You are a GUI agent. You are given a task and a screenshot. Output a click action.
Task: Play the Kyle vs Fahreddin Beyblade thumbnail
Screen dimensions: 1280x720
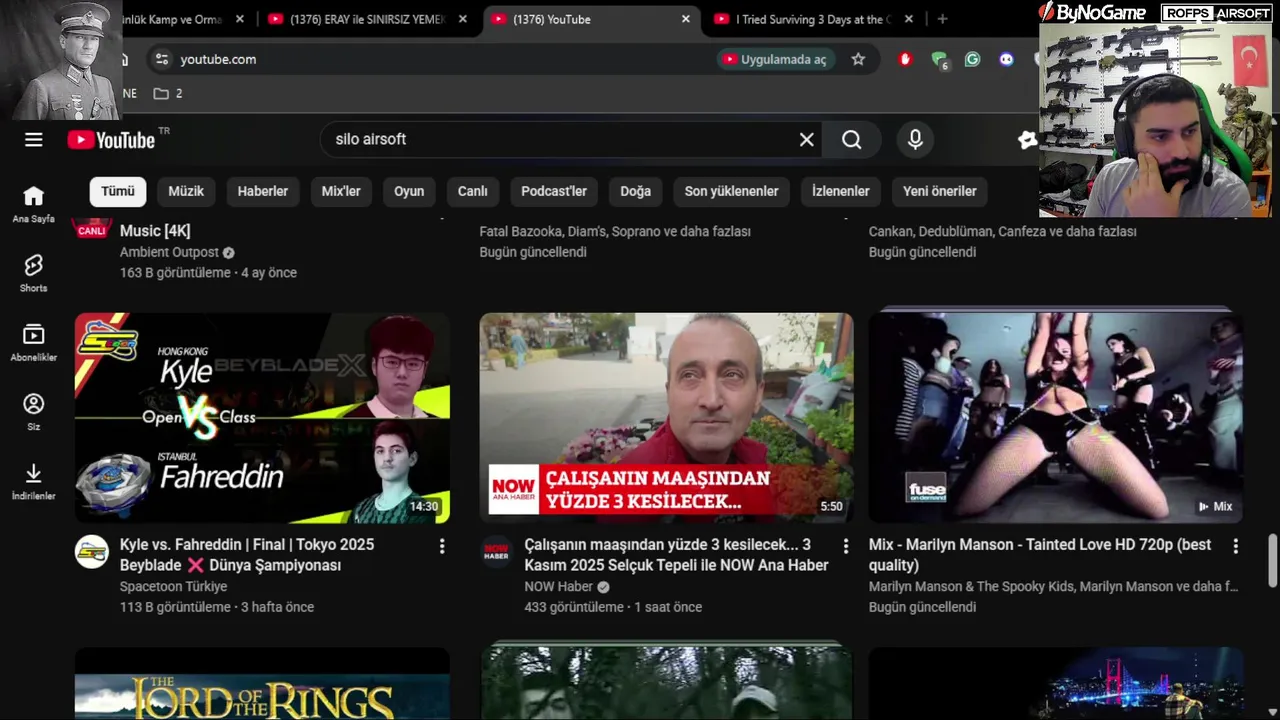262,418
